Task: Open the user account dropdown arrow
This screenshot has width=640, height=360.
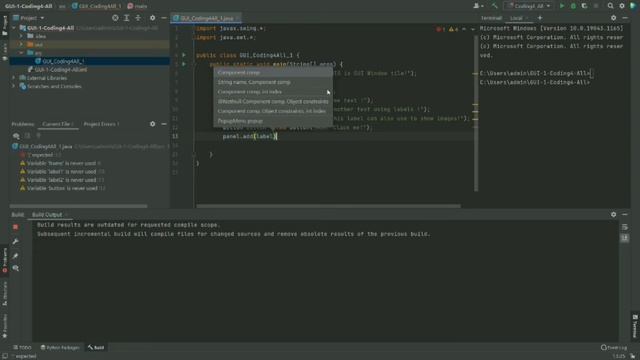Action: click(482, 6)
